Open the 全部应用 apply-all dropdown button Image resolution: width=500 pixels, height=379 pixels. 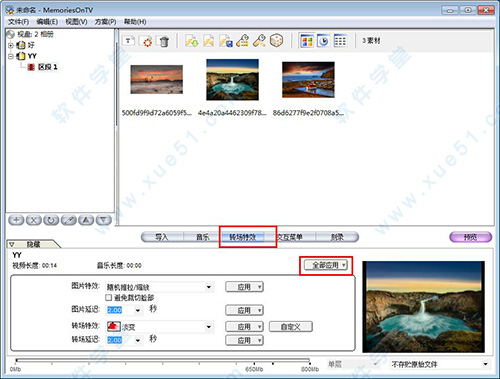326,265
